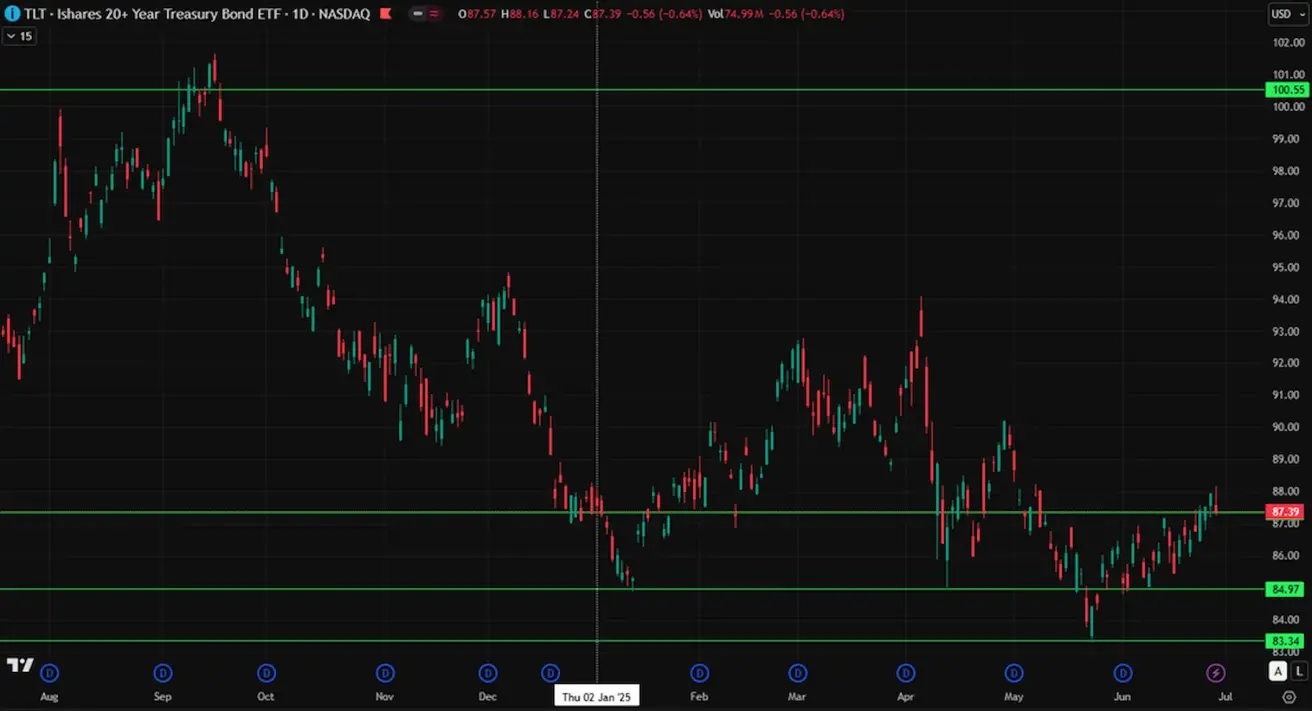Screen dimensions: 1312x711
Task: Click the dividend D marker above Sep
Action: [x=163, y=673]
